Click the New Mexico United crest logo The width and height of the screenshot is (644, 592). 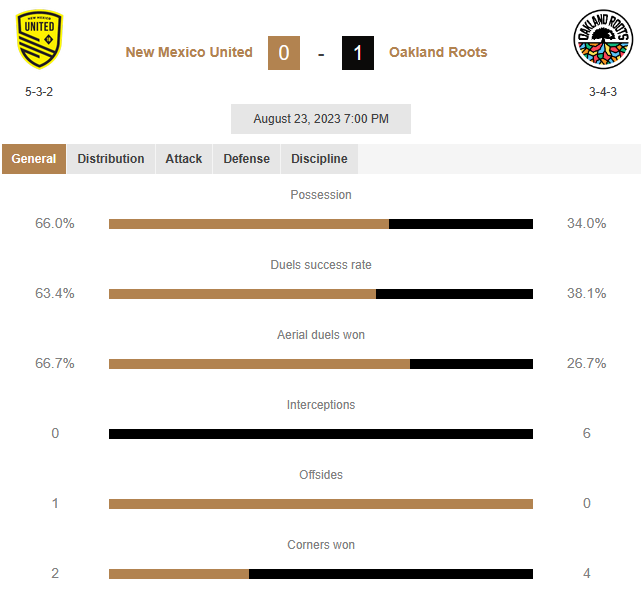(x=39, y=39)
